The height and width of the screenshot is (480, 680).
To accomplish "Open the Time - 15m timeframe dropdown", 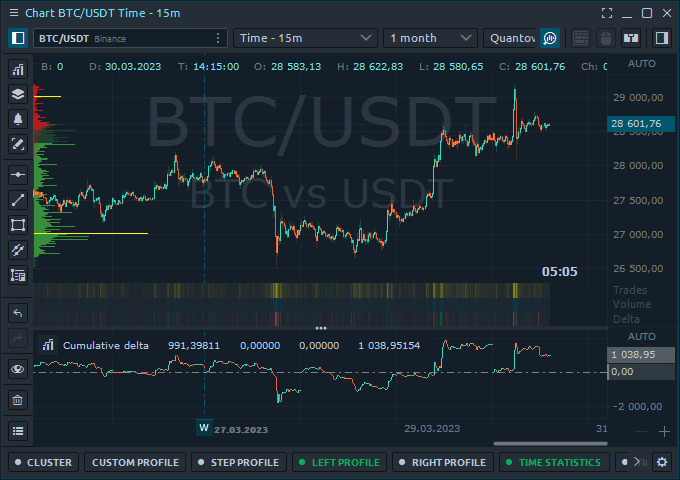I will point(305,38).
